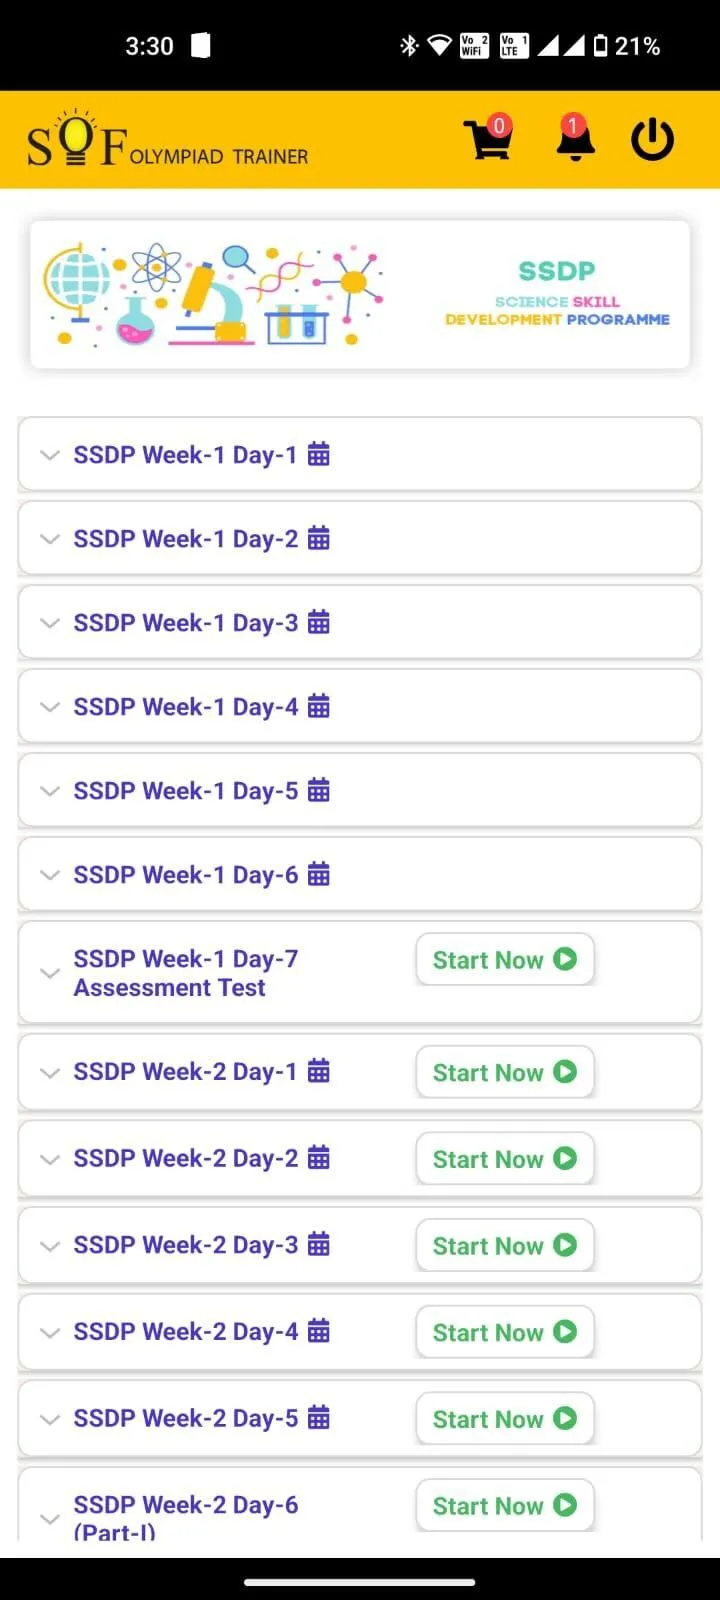The width and height of the screenshot is (720, 1600).
Task: Start Now for SSDP Week-2 Day-4
Action: [x=505, y=1332]
